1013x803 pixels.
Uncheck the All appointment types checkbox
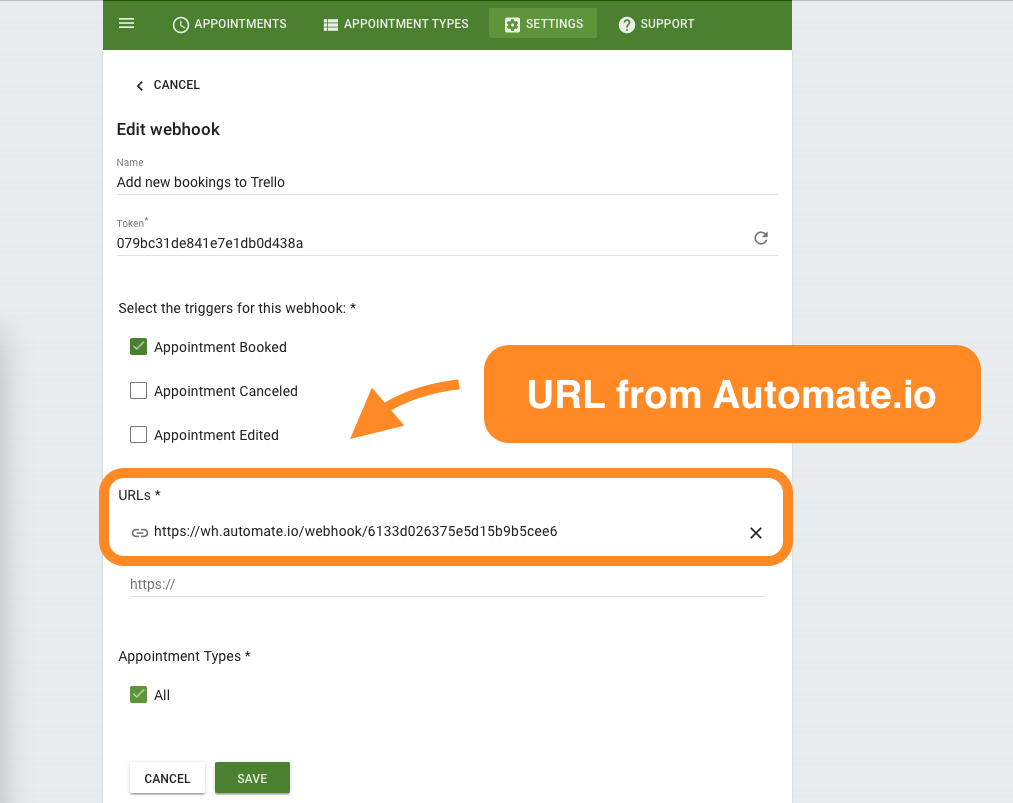[x=138, y=694]
